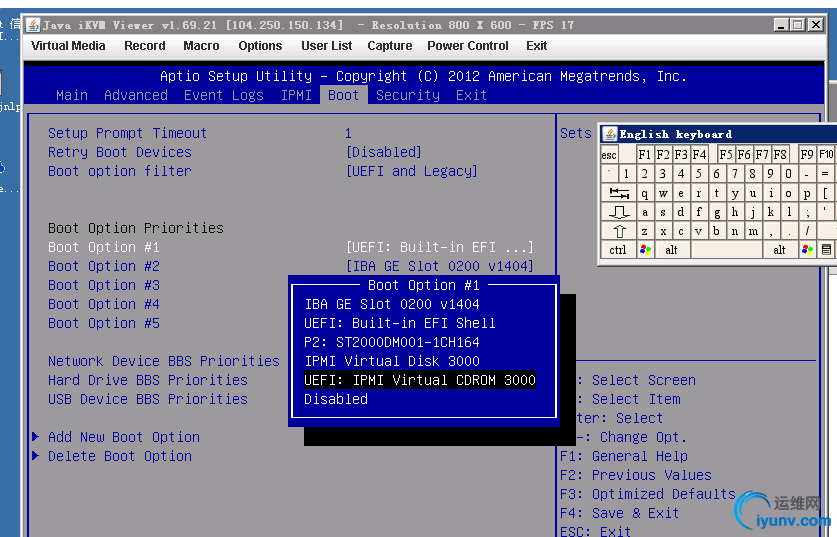Open the Event Logs BIOS tab
837x537 pixels.
tap(224, 95)
